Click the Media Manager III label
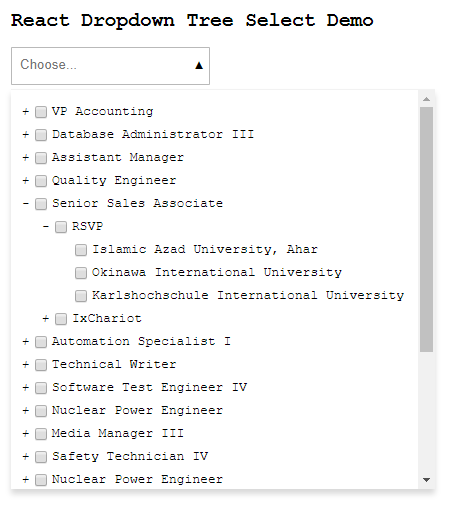 click(x=118, y=433)
